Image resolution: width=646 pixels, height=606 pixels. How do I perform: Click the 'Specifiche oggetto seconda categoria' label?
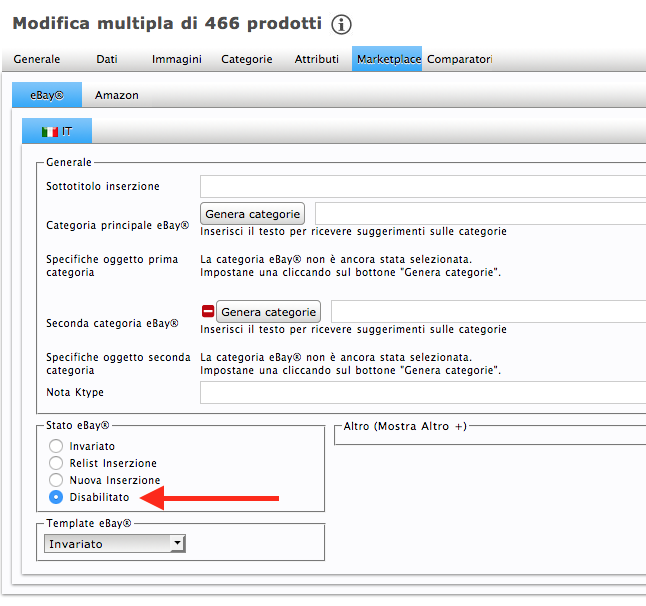tap(118, 364)
